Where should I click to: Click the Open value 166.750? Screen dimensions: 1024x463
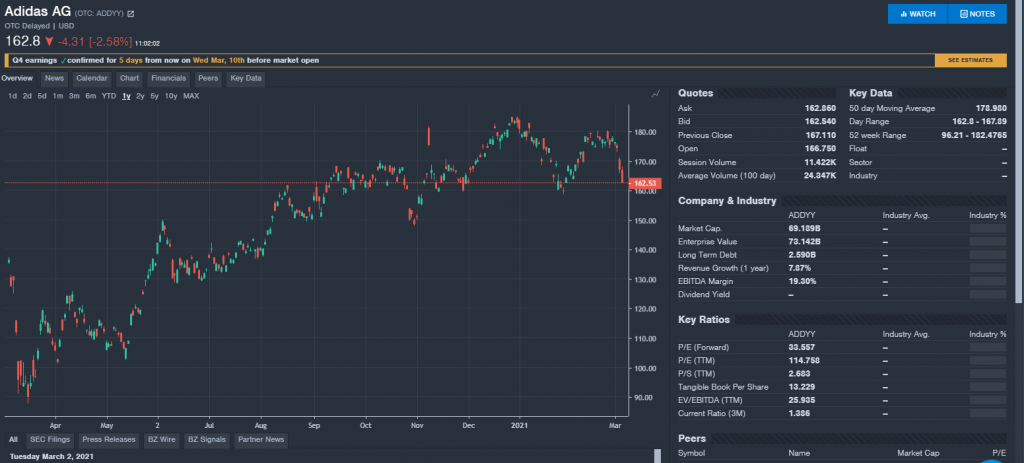[x=820, y=148]
